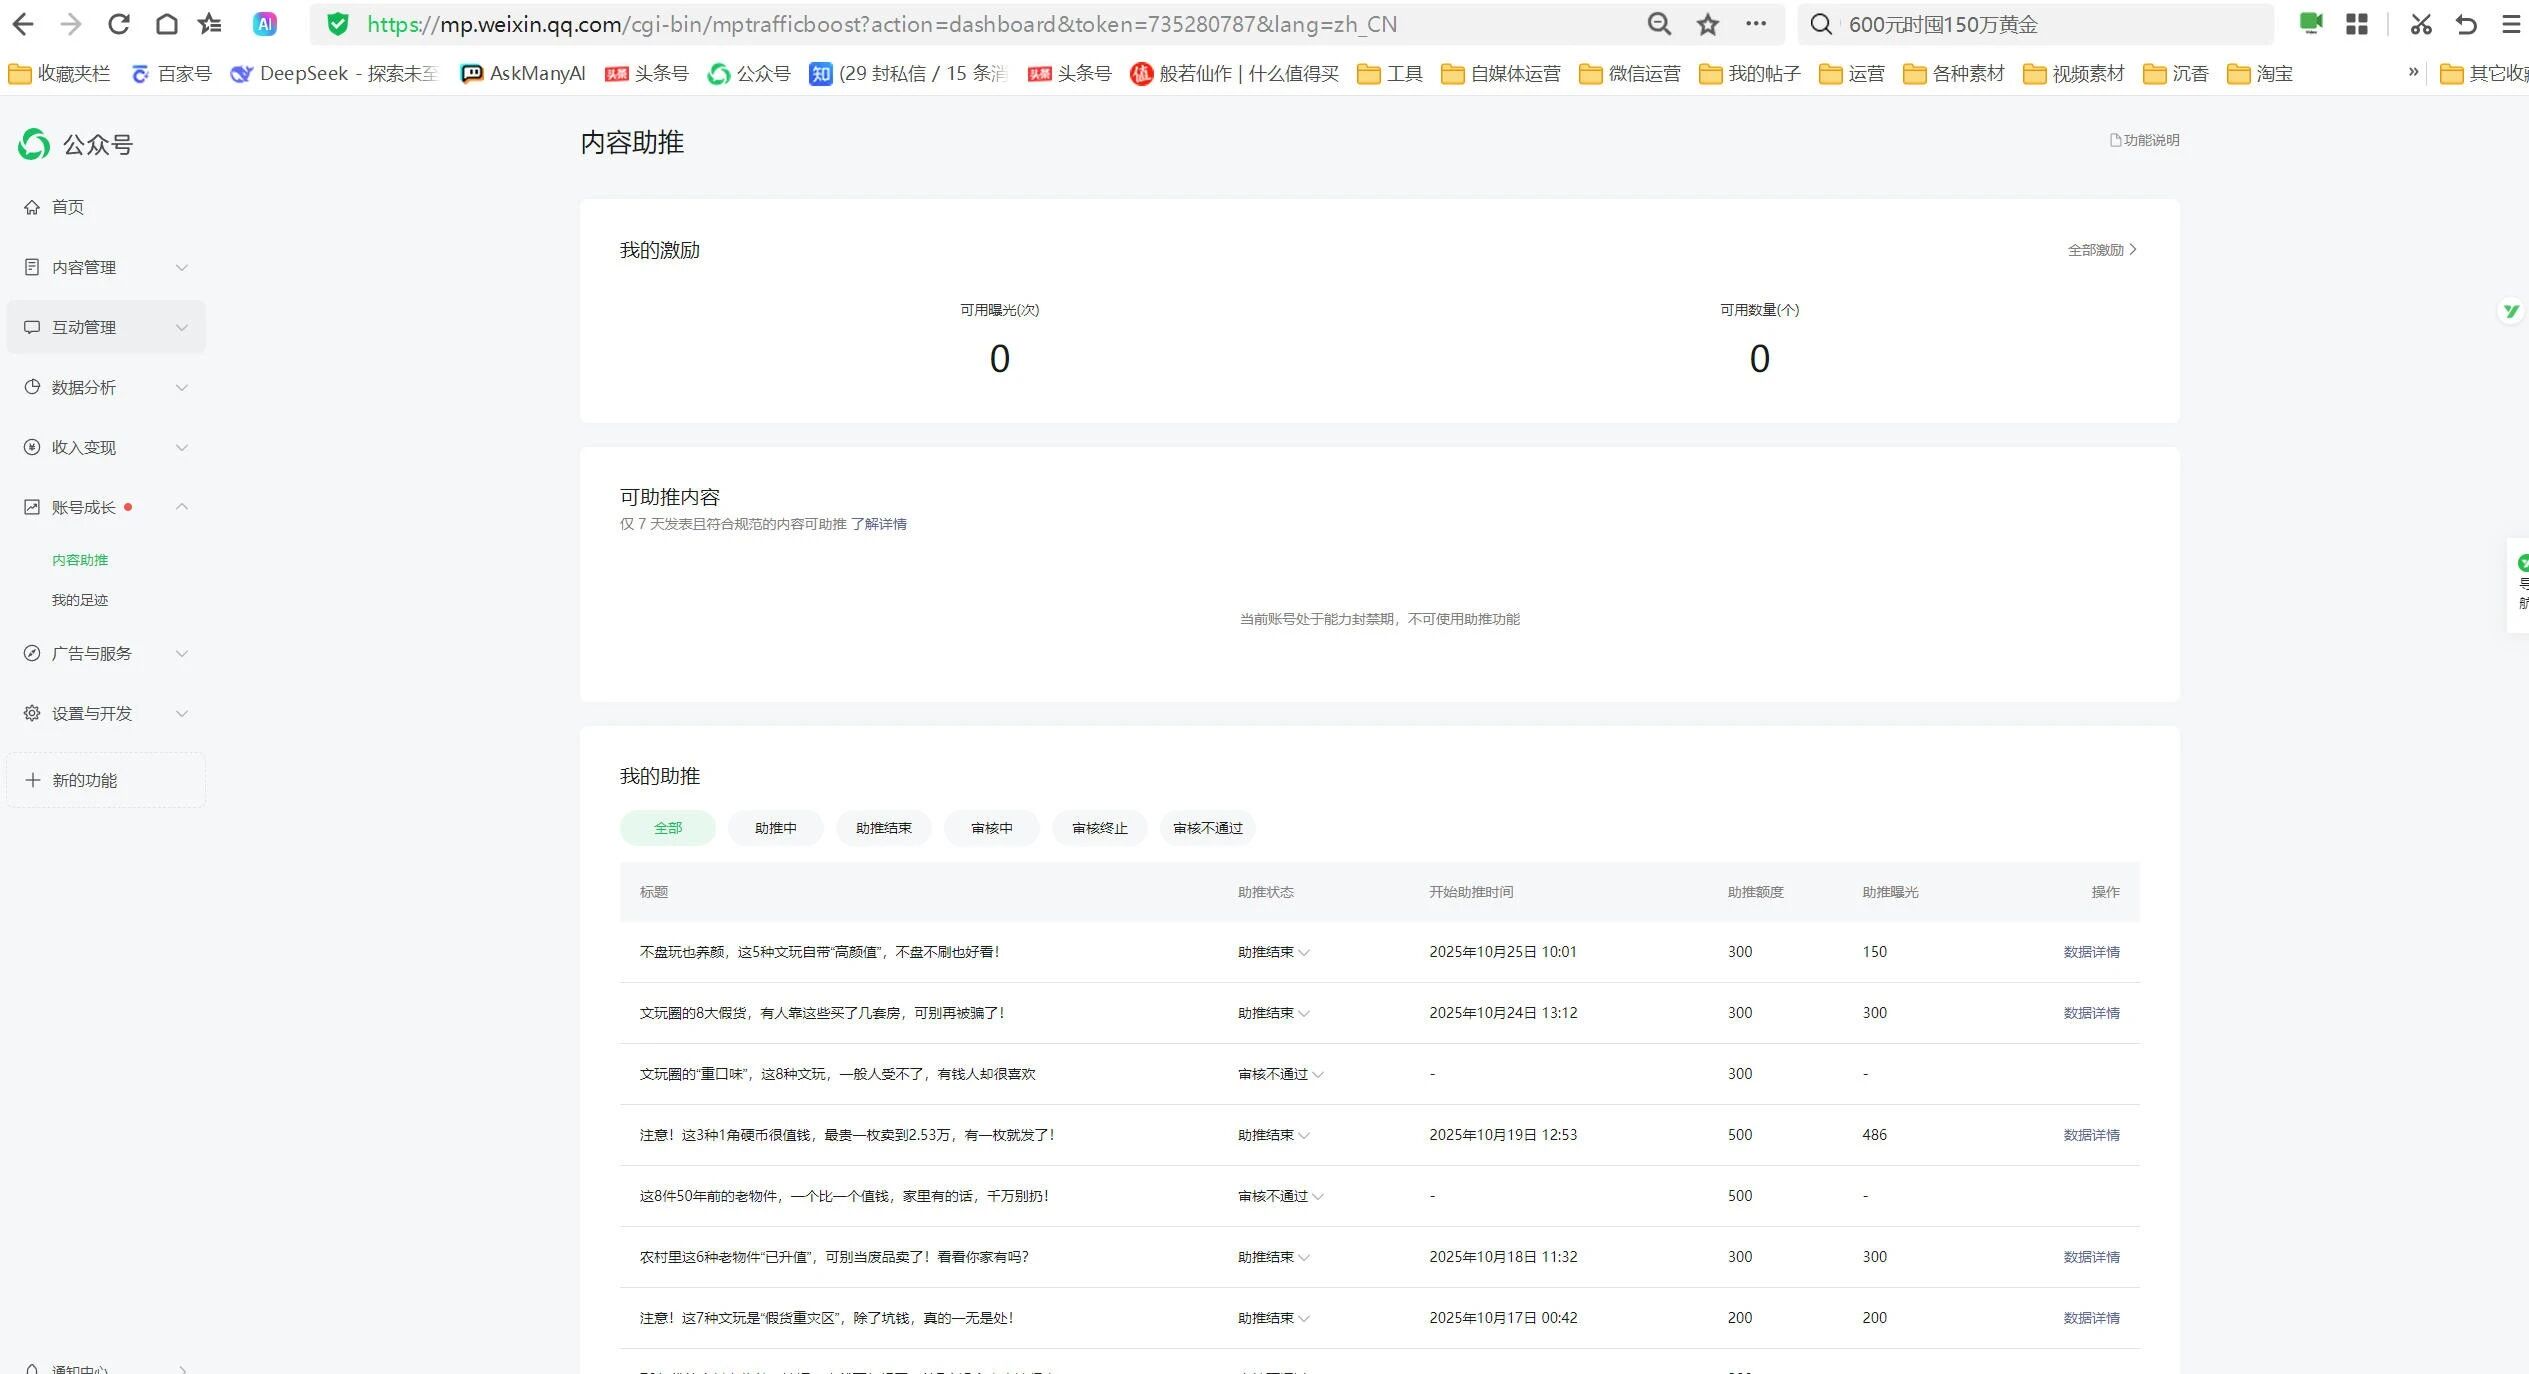
Task: Open 助推结束 status dropdown in first row
Action: click(x=1273, y=952)
